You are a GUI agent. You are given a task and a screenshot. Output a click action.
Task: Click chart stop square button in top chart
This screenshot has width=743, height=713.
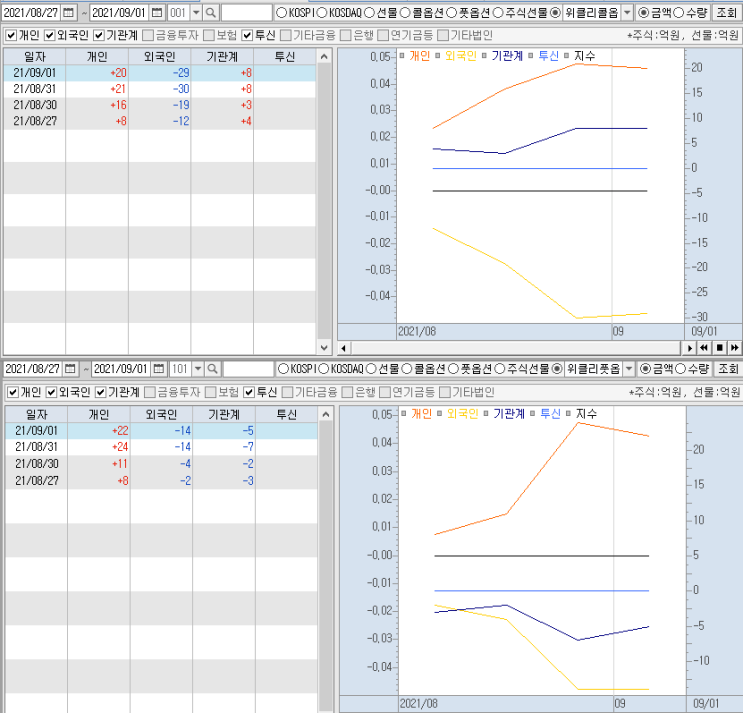coord(719,348)
